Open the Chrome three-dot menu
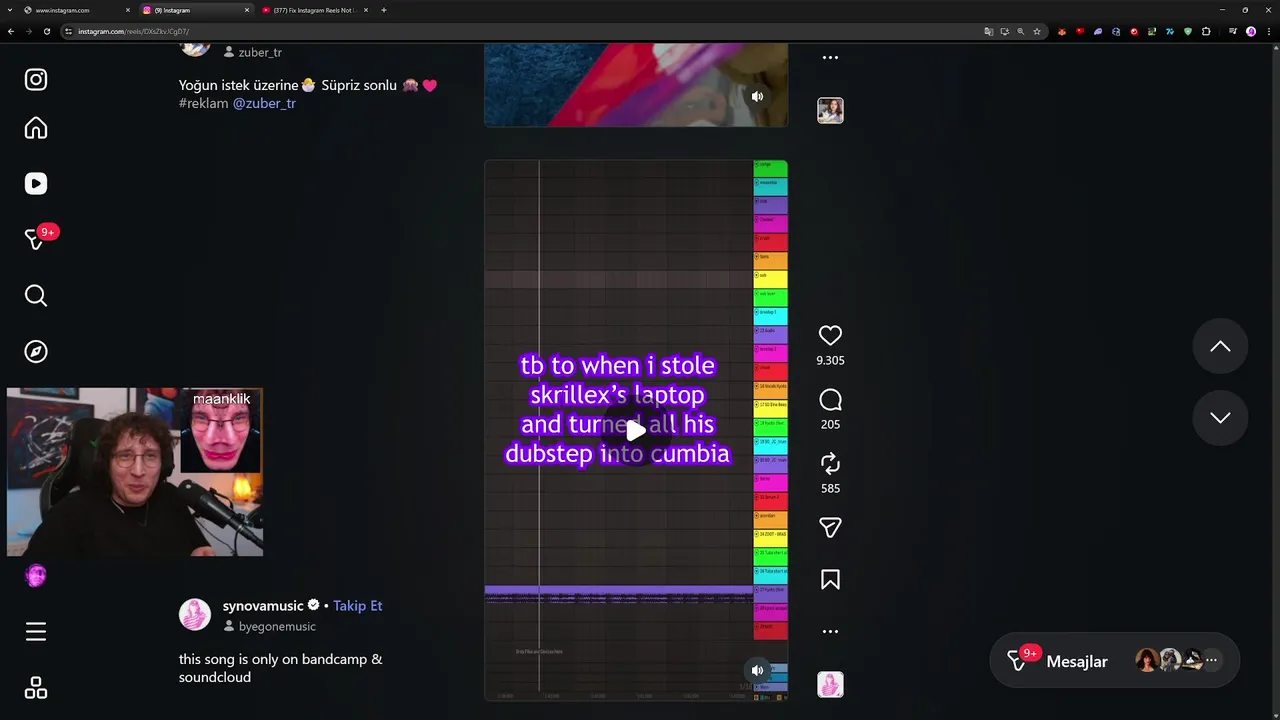The height and width of the screenshot is (720, 1280). pyautogui.click(x=1268, y=31)
